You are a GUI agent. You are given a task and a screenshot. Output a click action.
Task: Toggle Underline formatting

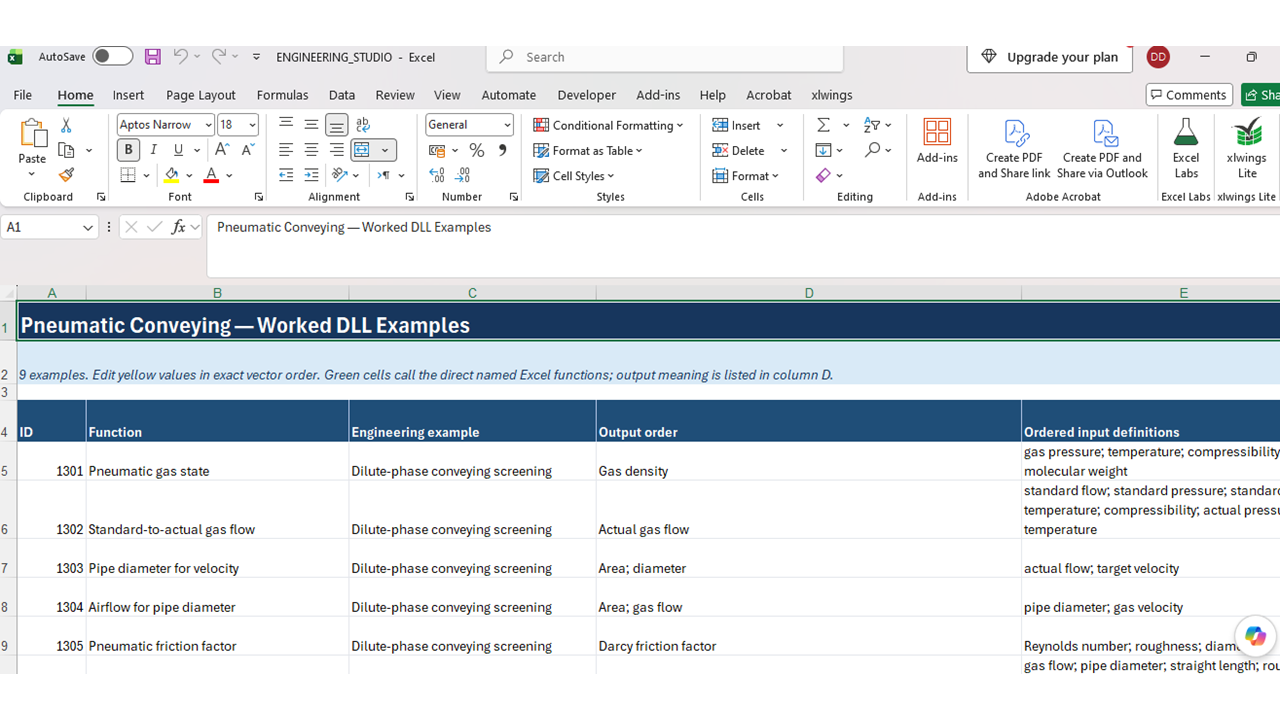(x=178, y=150)
